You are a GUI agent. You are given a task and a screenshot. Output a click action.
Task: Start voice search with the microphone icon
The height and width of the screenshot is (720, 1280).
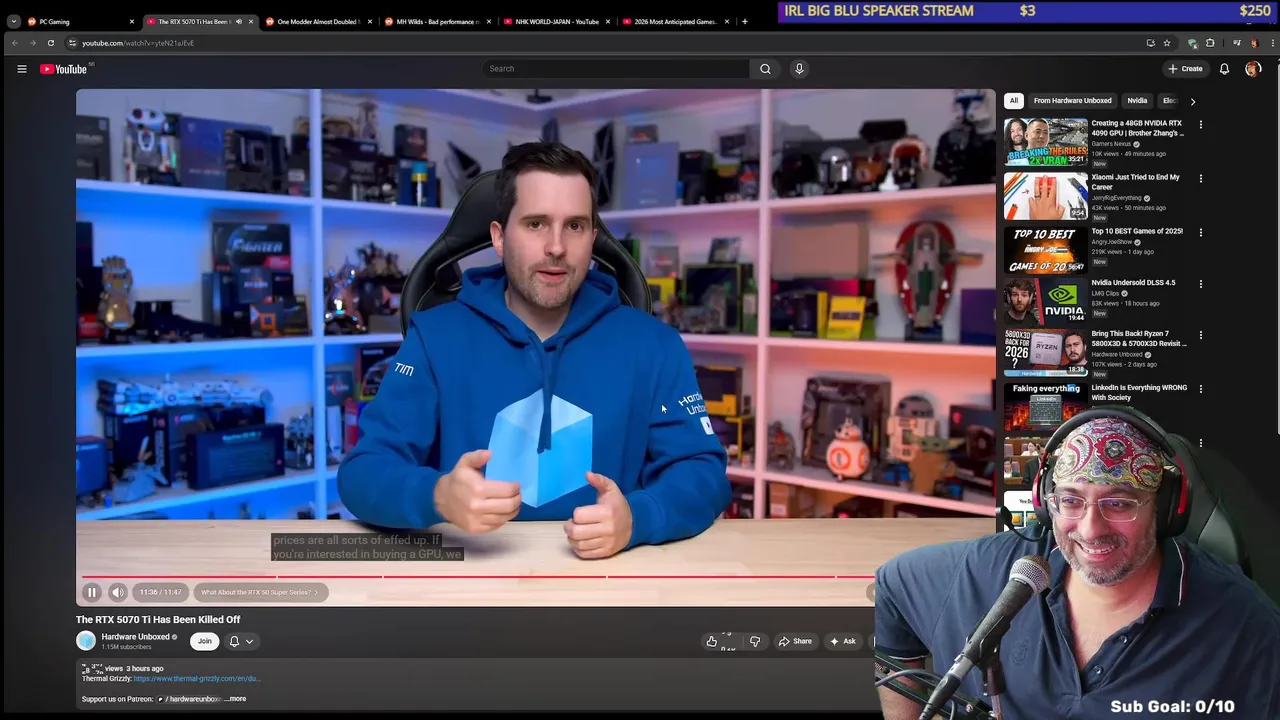coord(799,69)
